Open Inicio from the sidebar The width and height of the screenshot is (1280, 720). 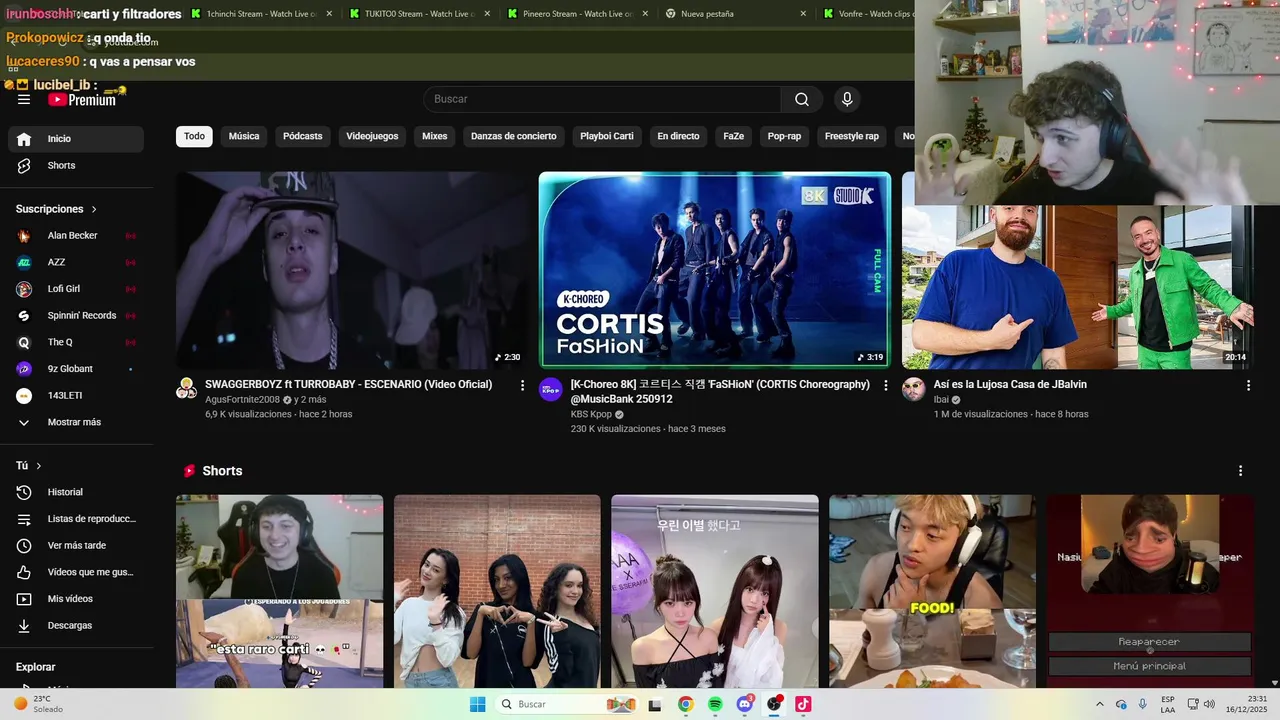coord(76,139)
